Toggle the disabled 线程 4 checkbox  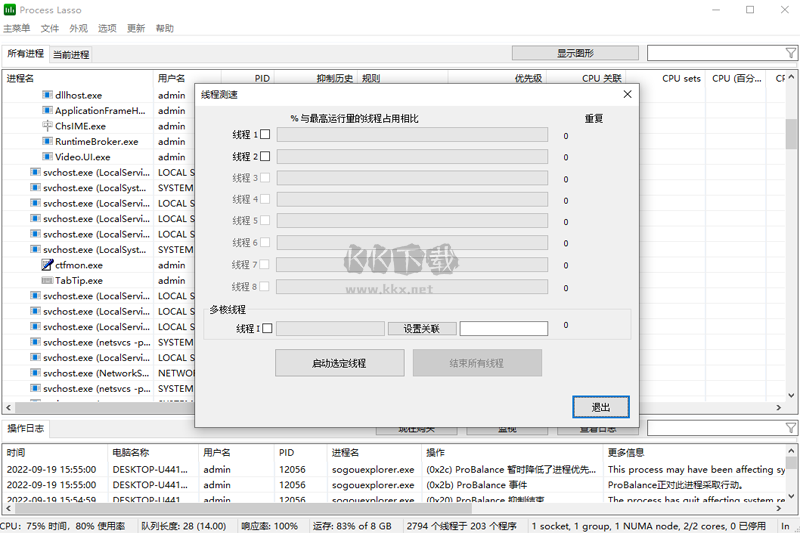tap(265, 199)
